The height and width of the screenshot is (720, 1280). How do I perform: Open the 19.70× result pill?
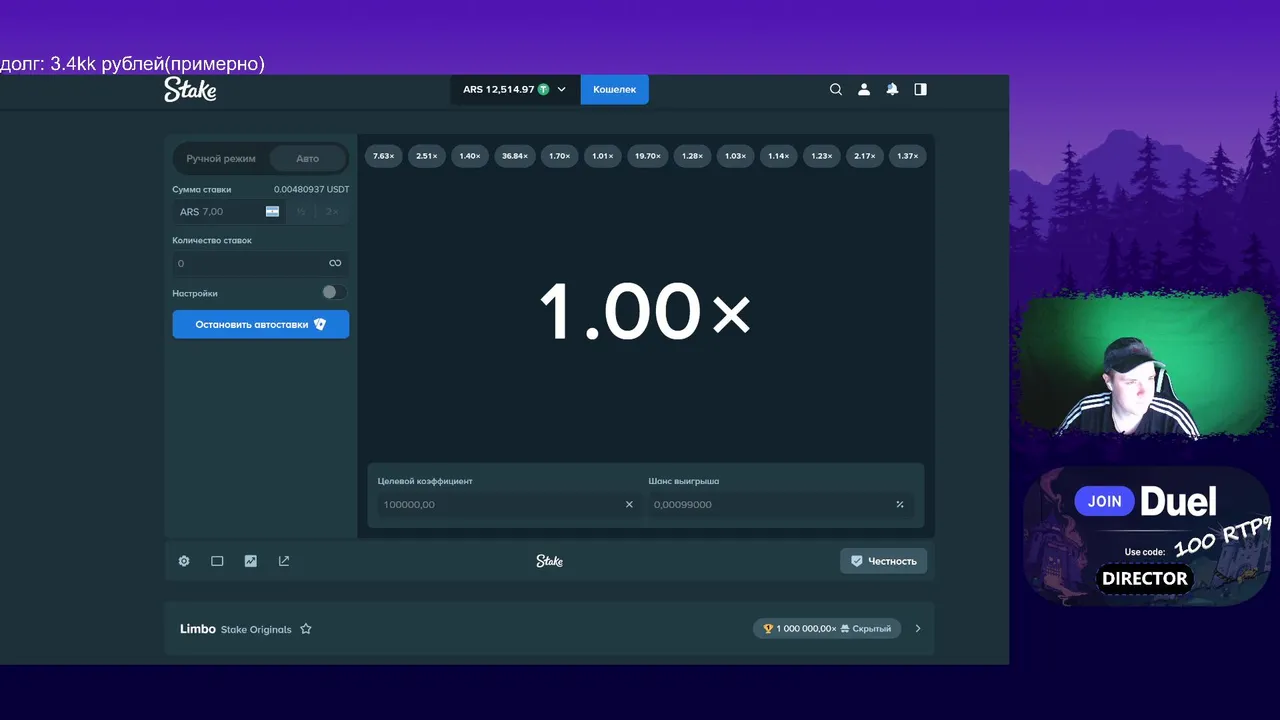point(648,156)
